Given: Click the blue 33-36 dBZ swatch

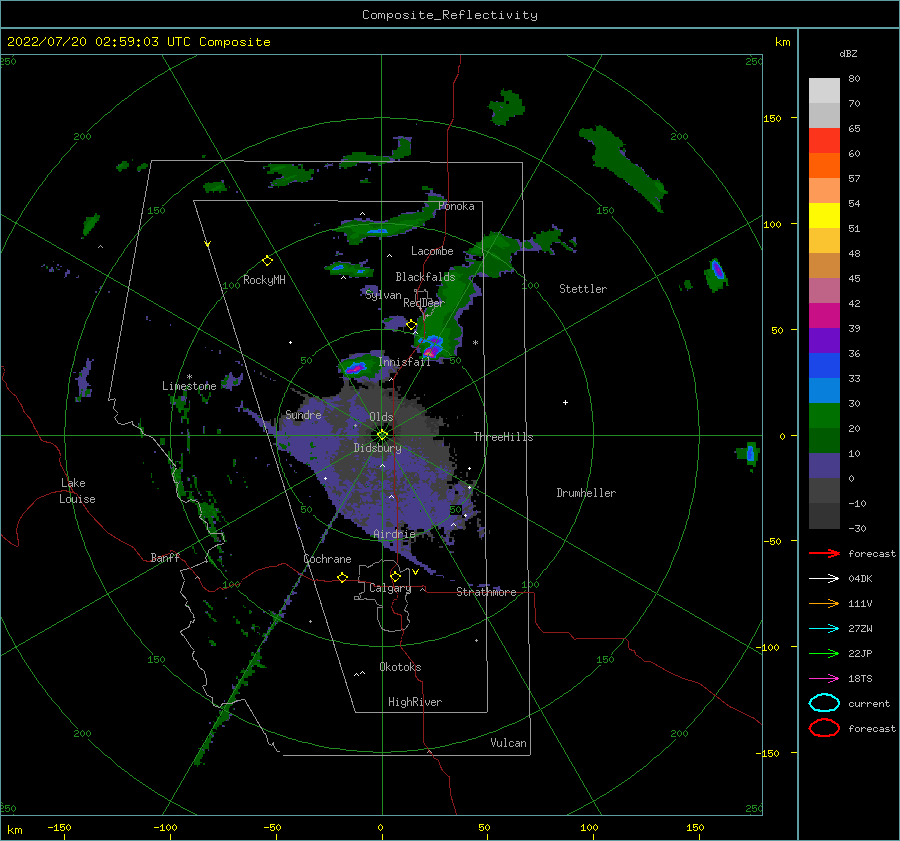Looking at the screenshot, I should [x=824, y=366].
